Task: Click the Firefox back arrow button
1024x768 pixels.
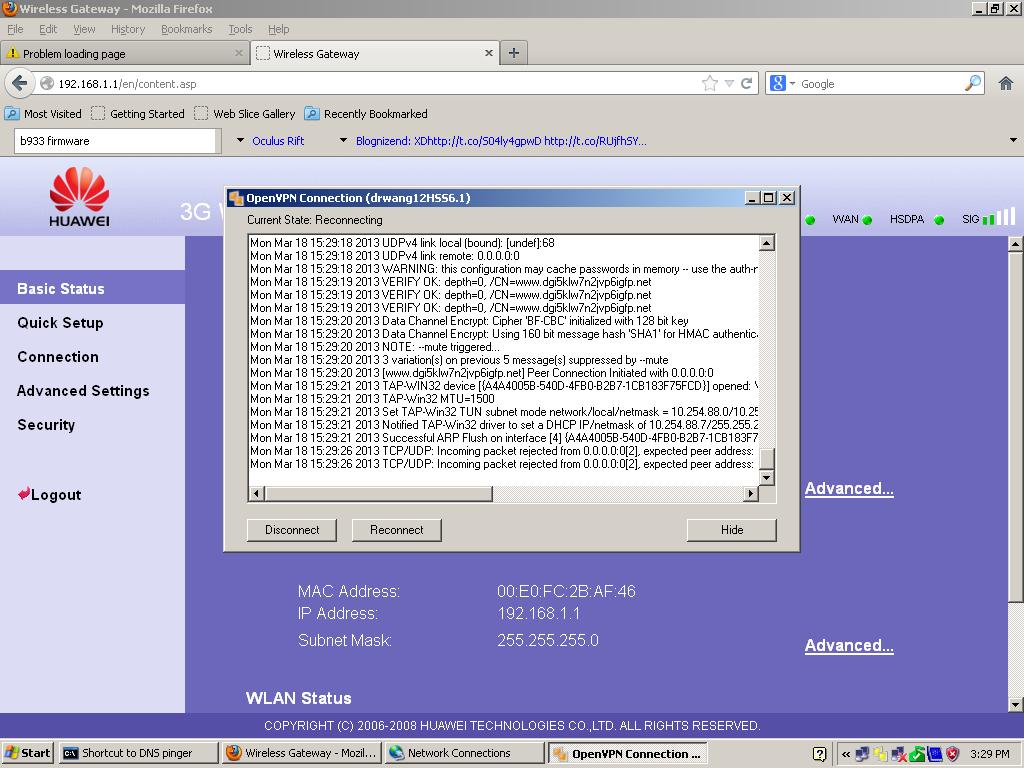Action: tap(20, 84)
